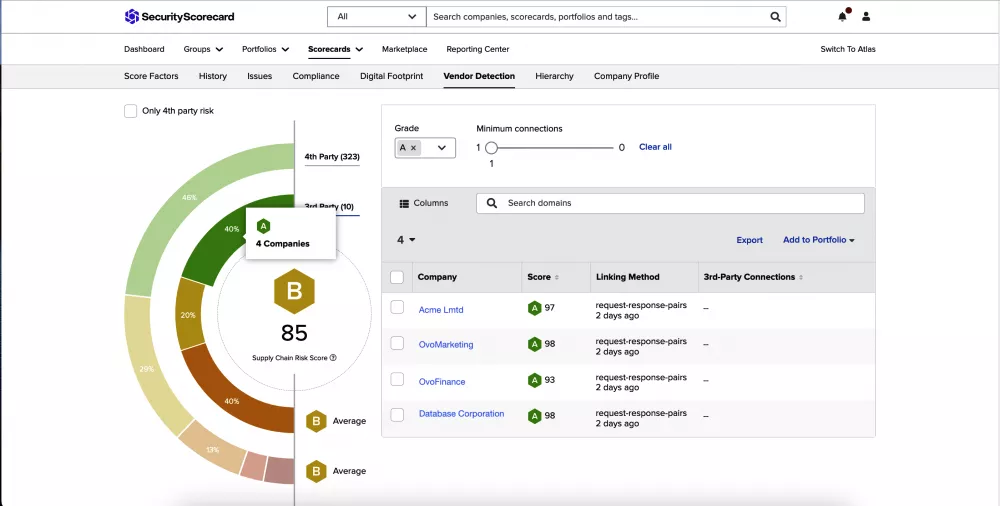Click the large B hexagon grade badge
This screenshot has width=1000, height=506.
[294, 291]
